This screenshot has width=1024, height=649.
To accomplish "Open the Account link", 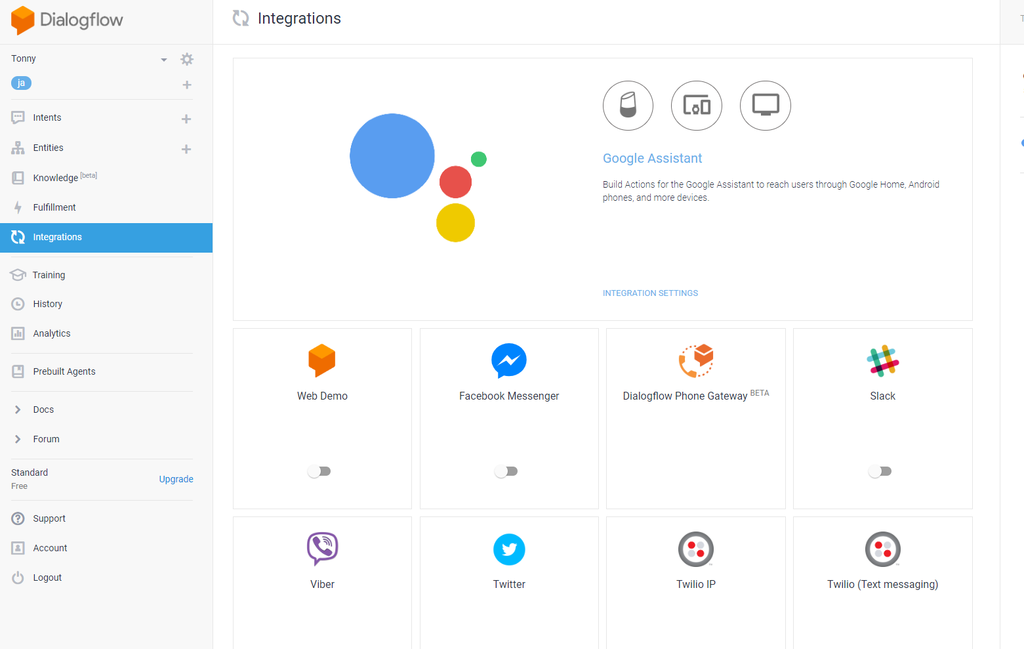I will [x=50, y=548].
